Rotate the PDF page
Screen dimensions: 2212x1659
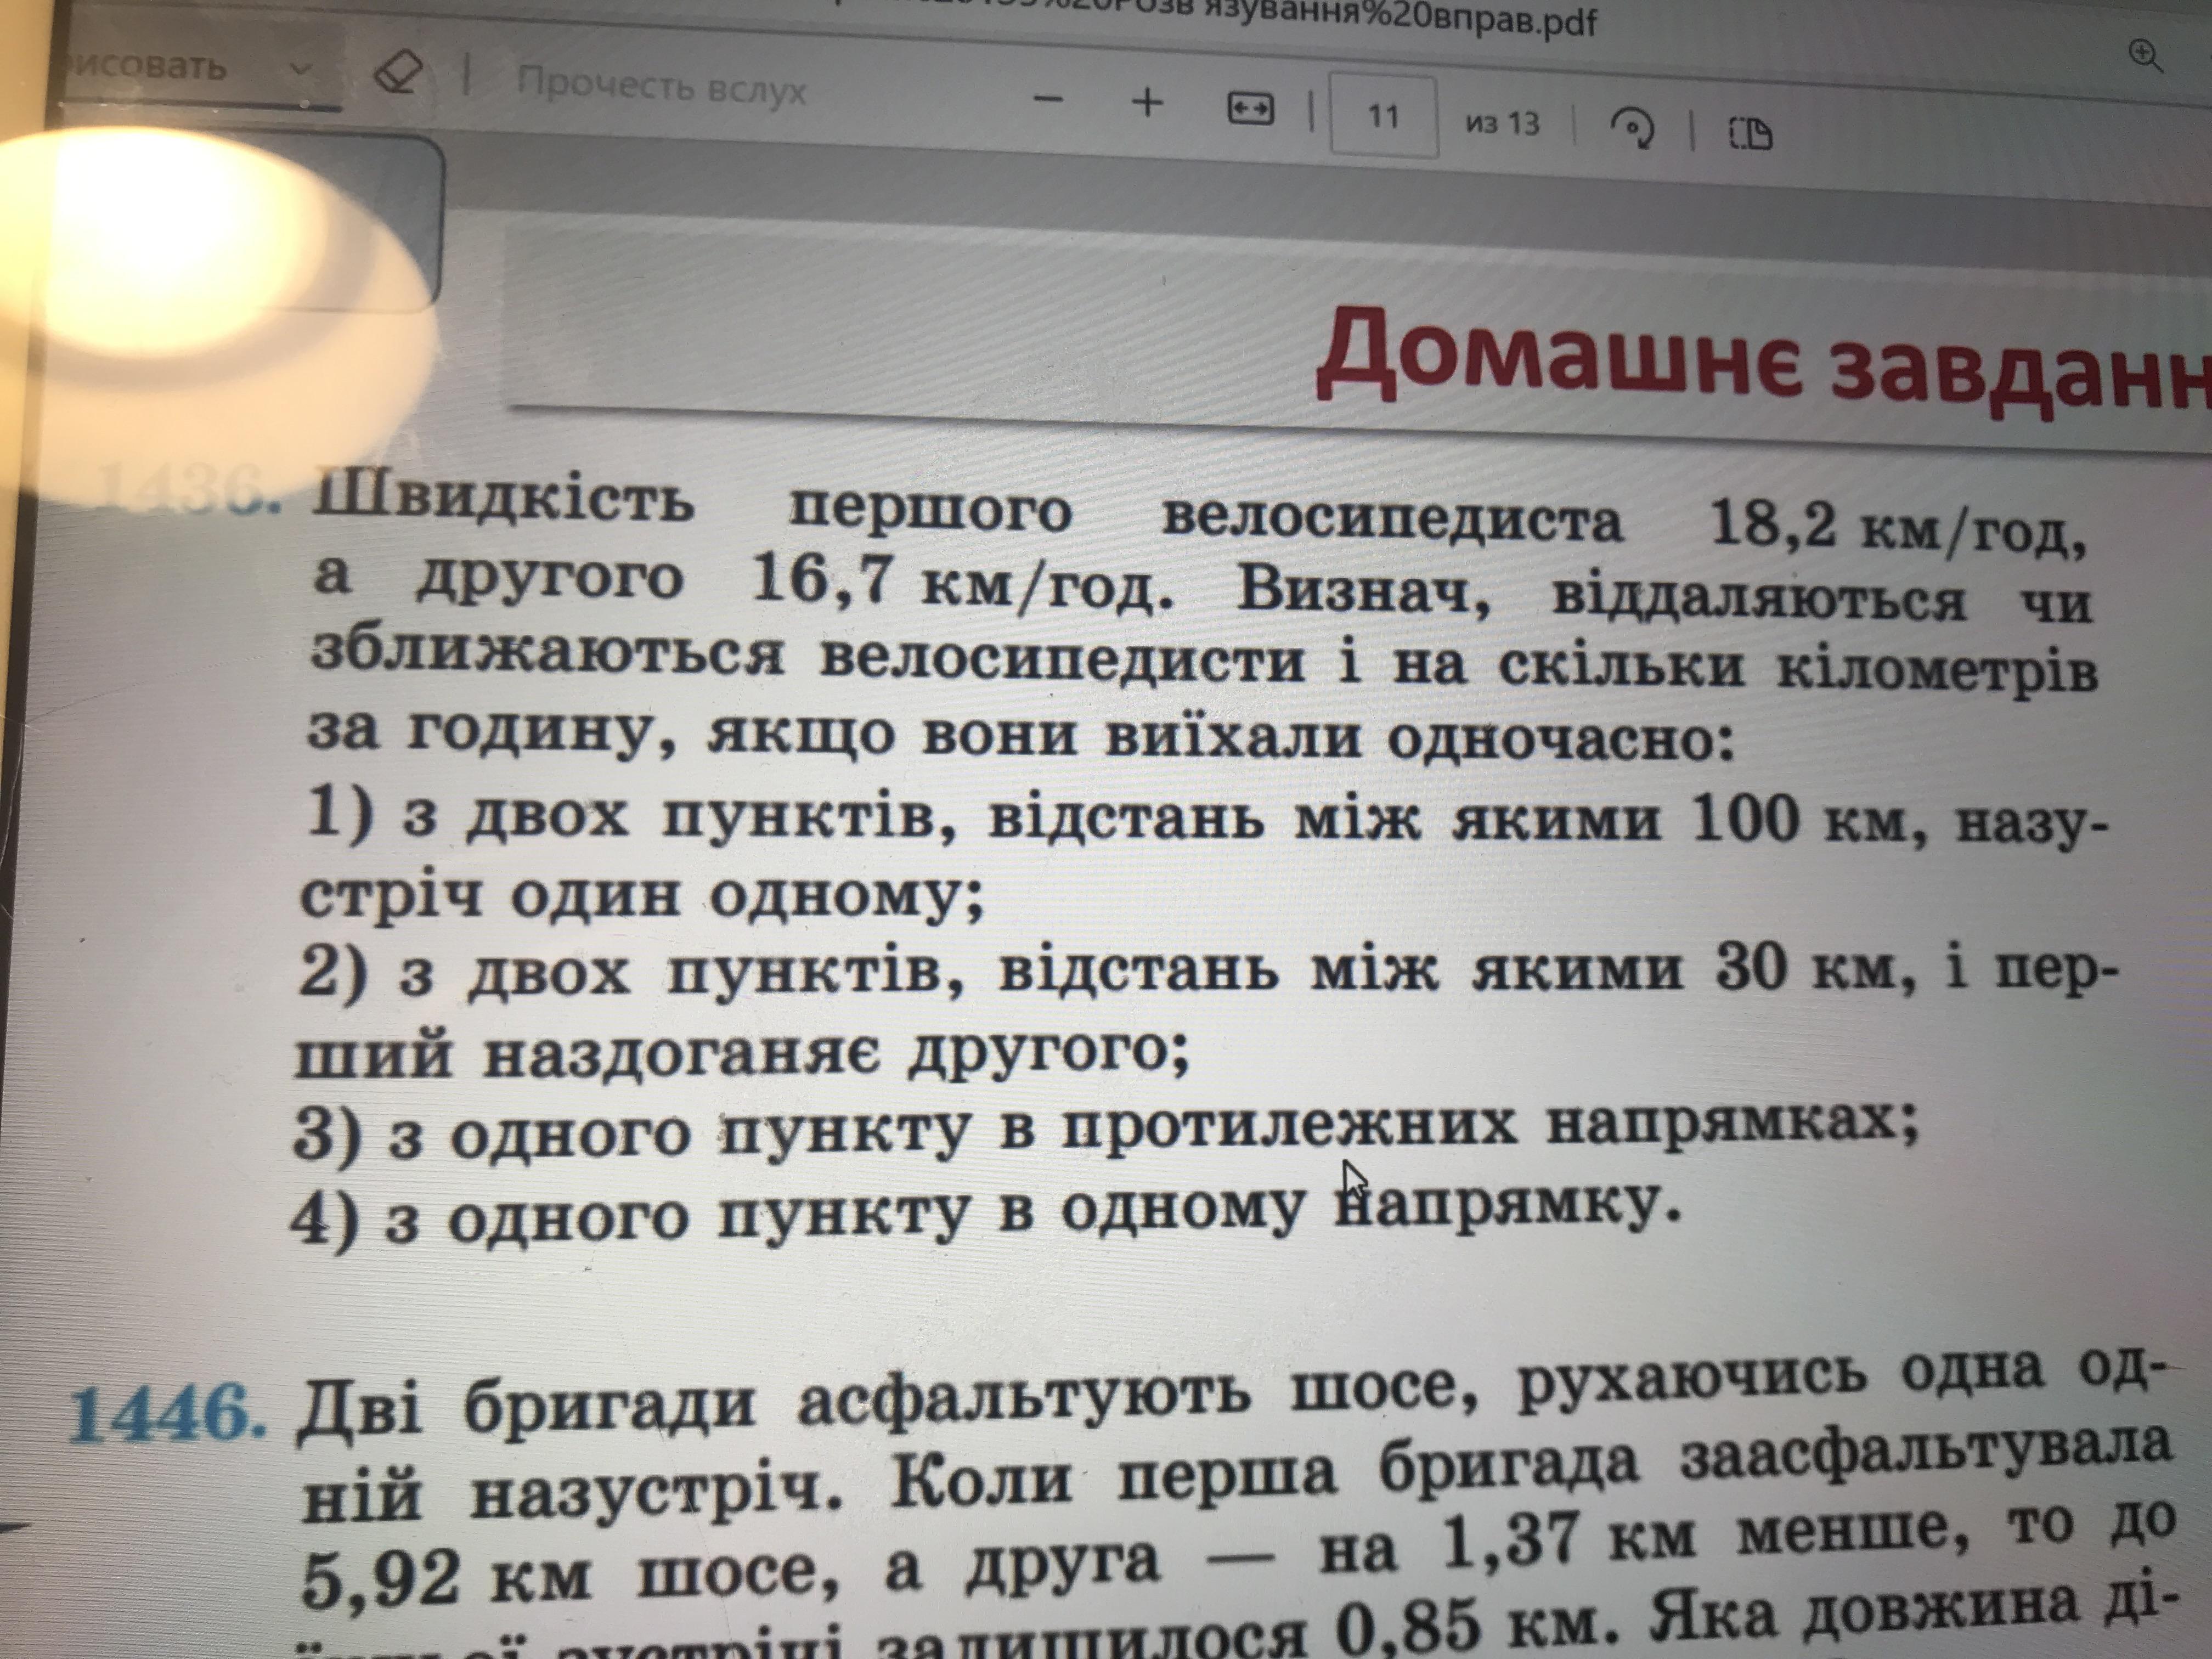1631,129
